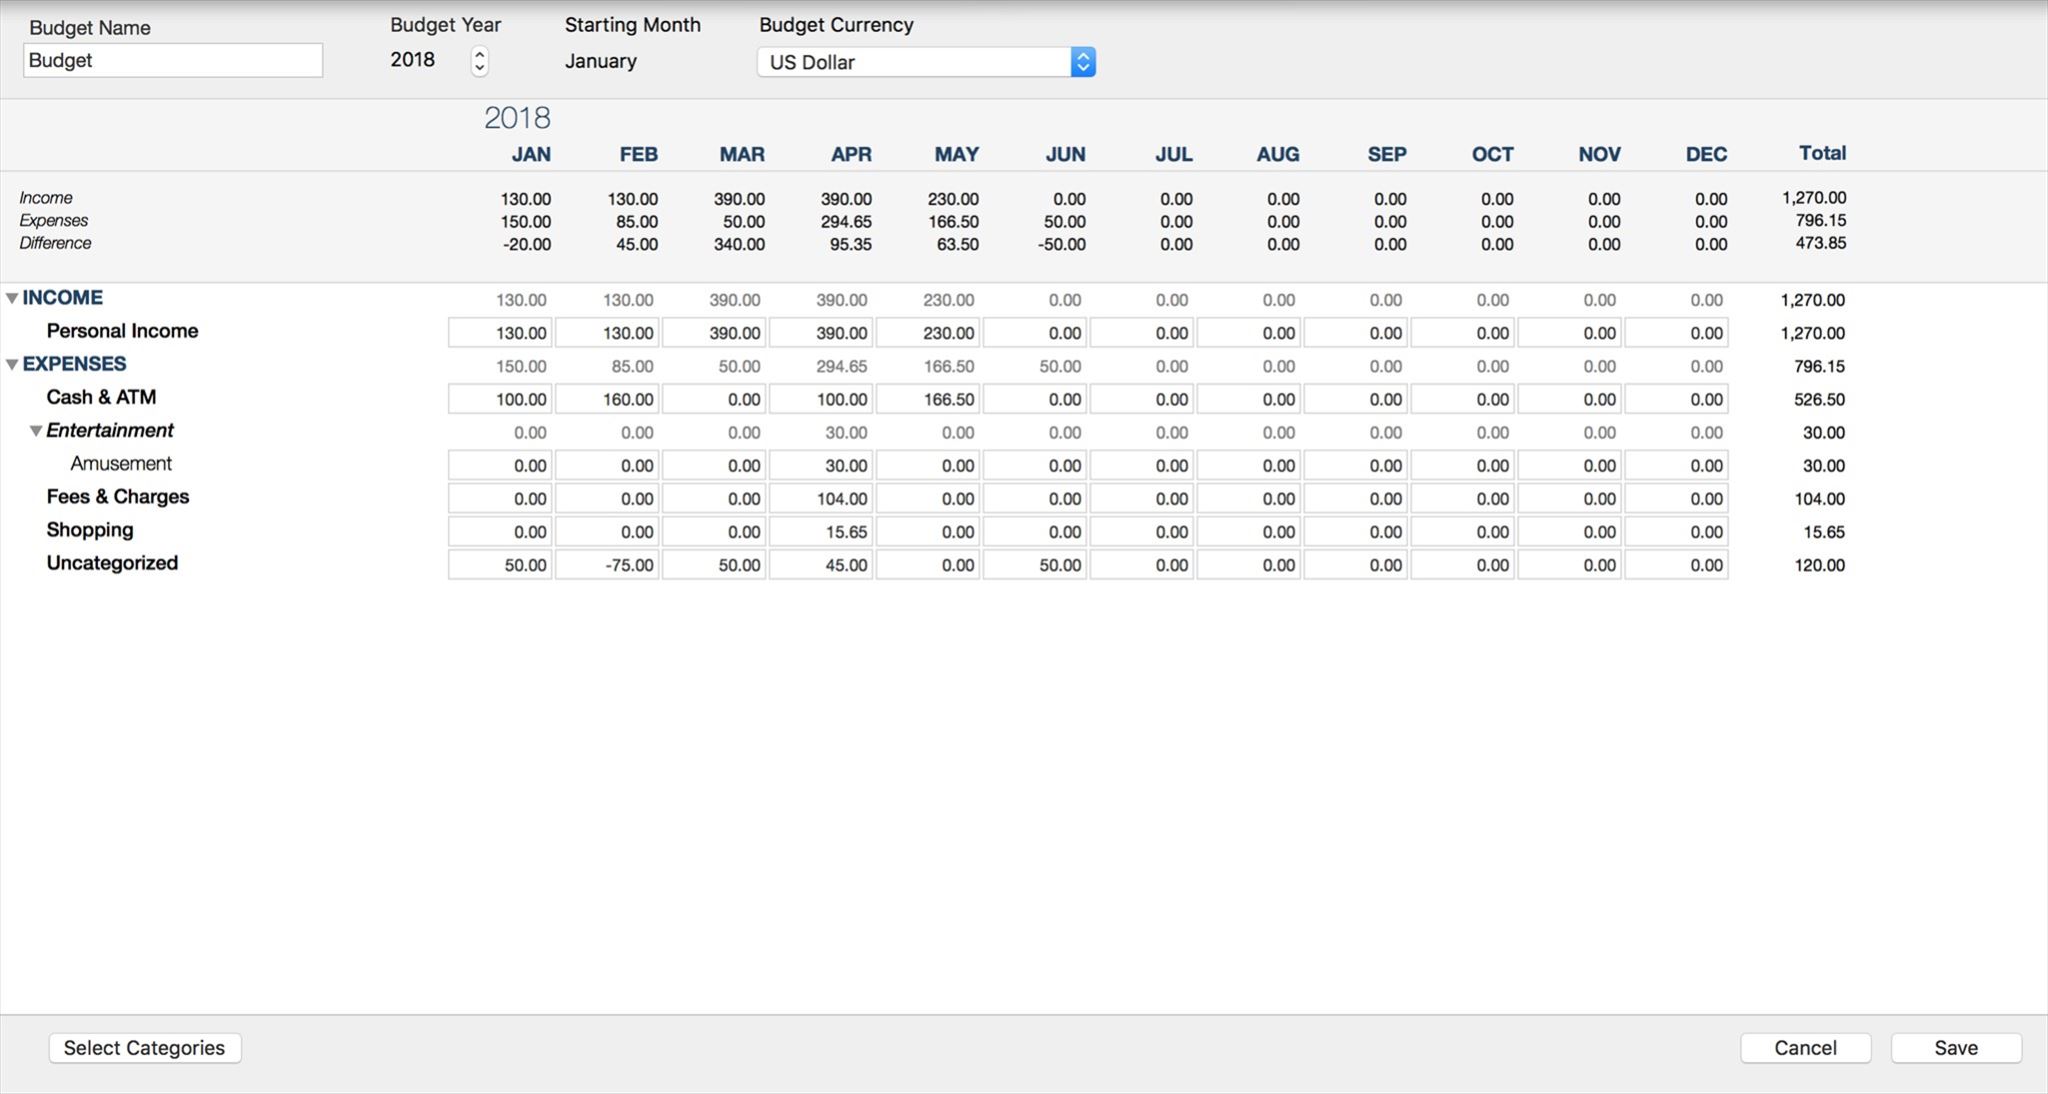Collapse the INCOME disclosure triangle
This screenshot has width=2048, height=1094.
click(12, 298)
